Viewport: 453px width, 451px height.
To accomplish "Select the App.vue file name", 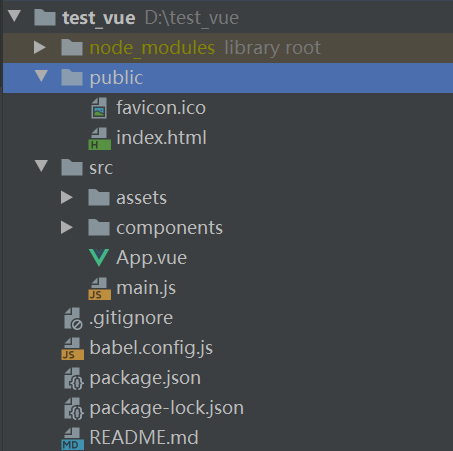I will tap(151, 258).
